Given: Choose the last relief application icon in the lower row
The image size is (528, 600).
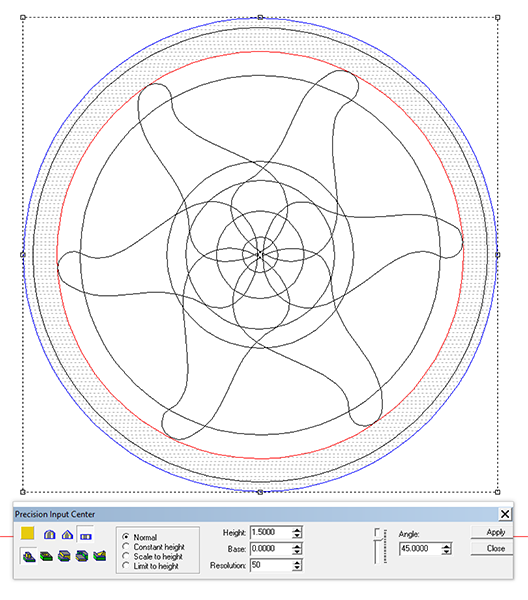Looking at the screenshot, I should point(99,556).
